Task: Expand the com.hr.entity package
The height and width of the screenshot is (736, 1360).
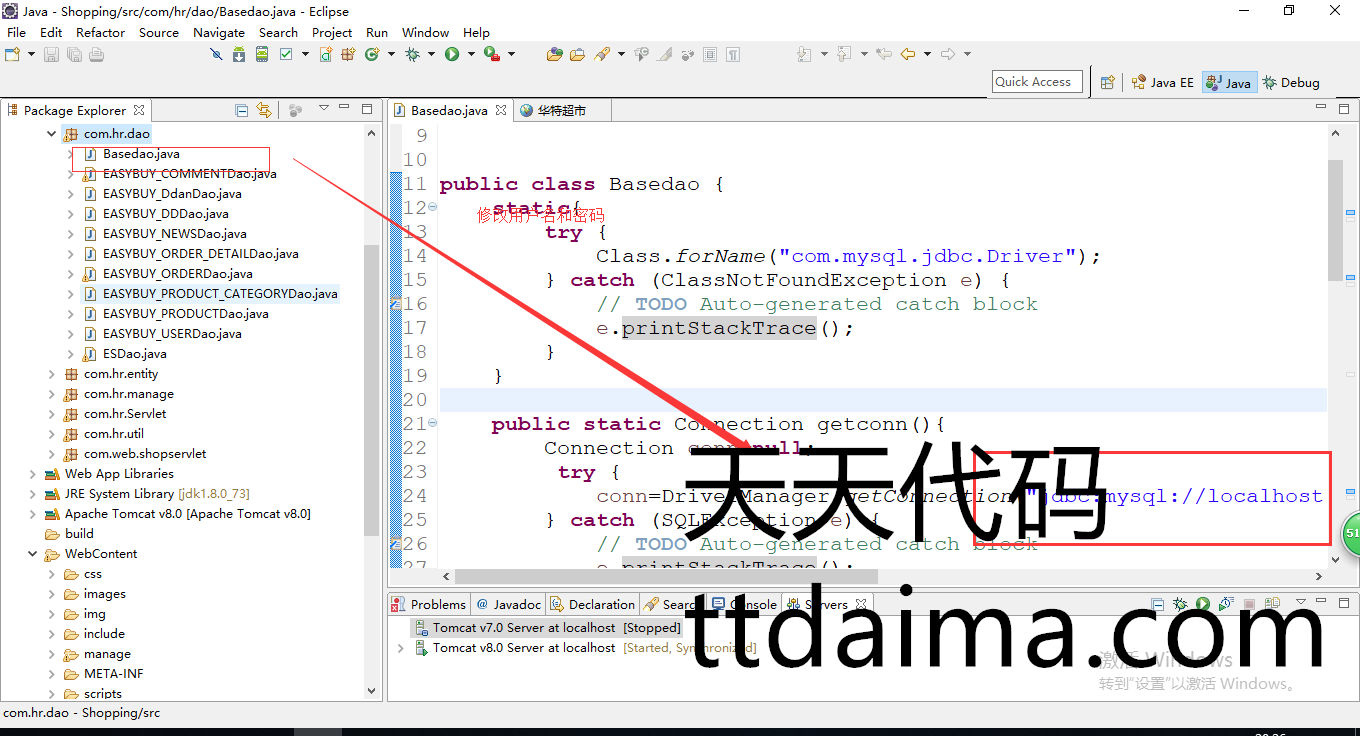Action: [52, 374]
